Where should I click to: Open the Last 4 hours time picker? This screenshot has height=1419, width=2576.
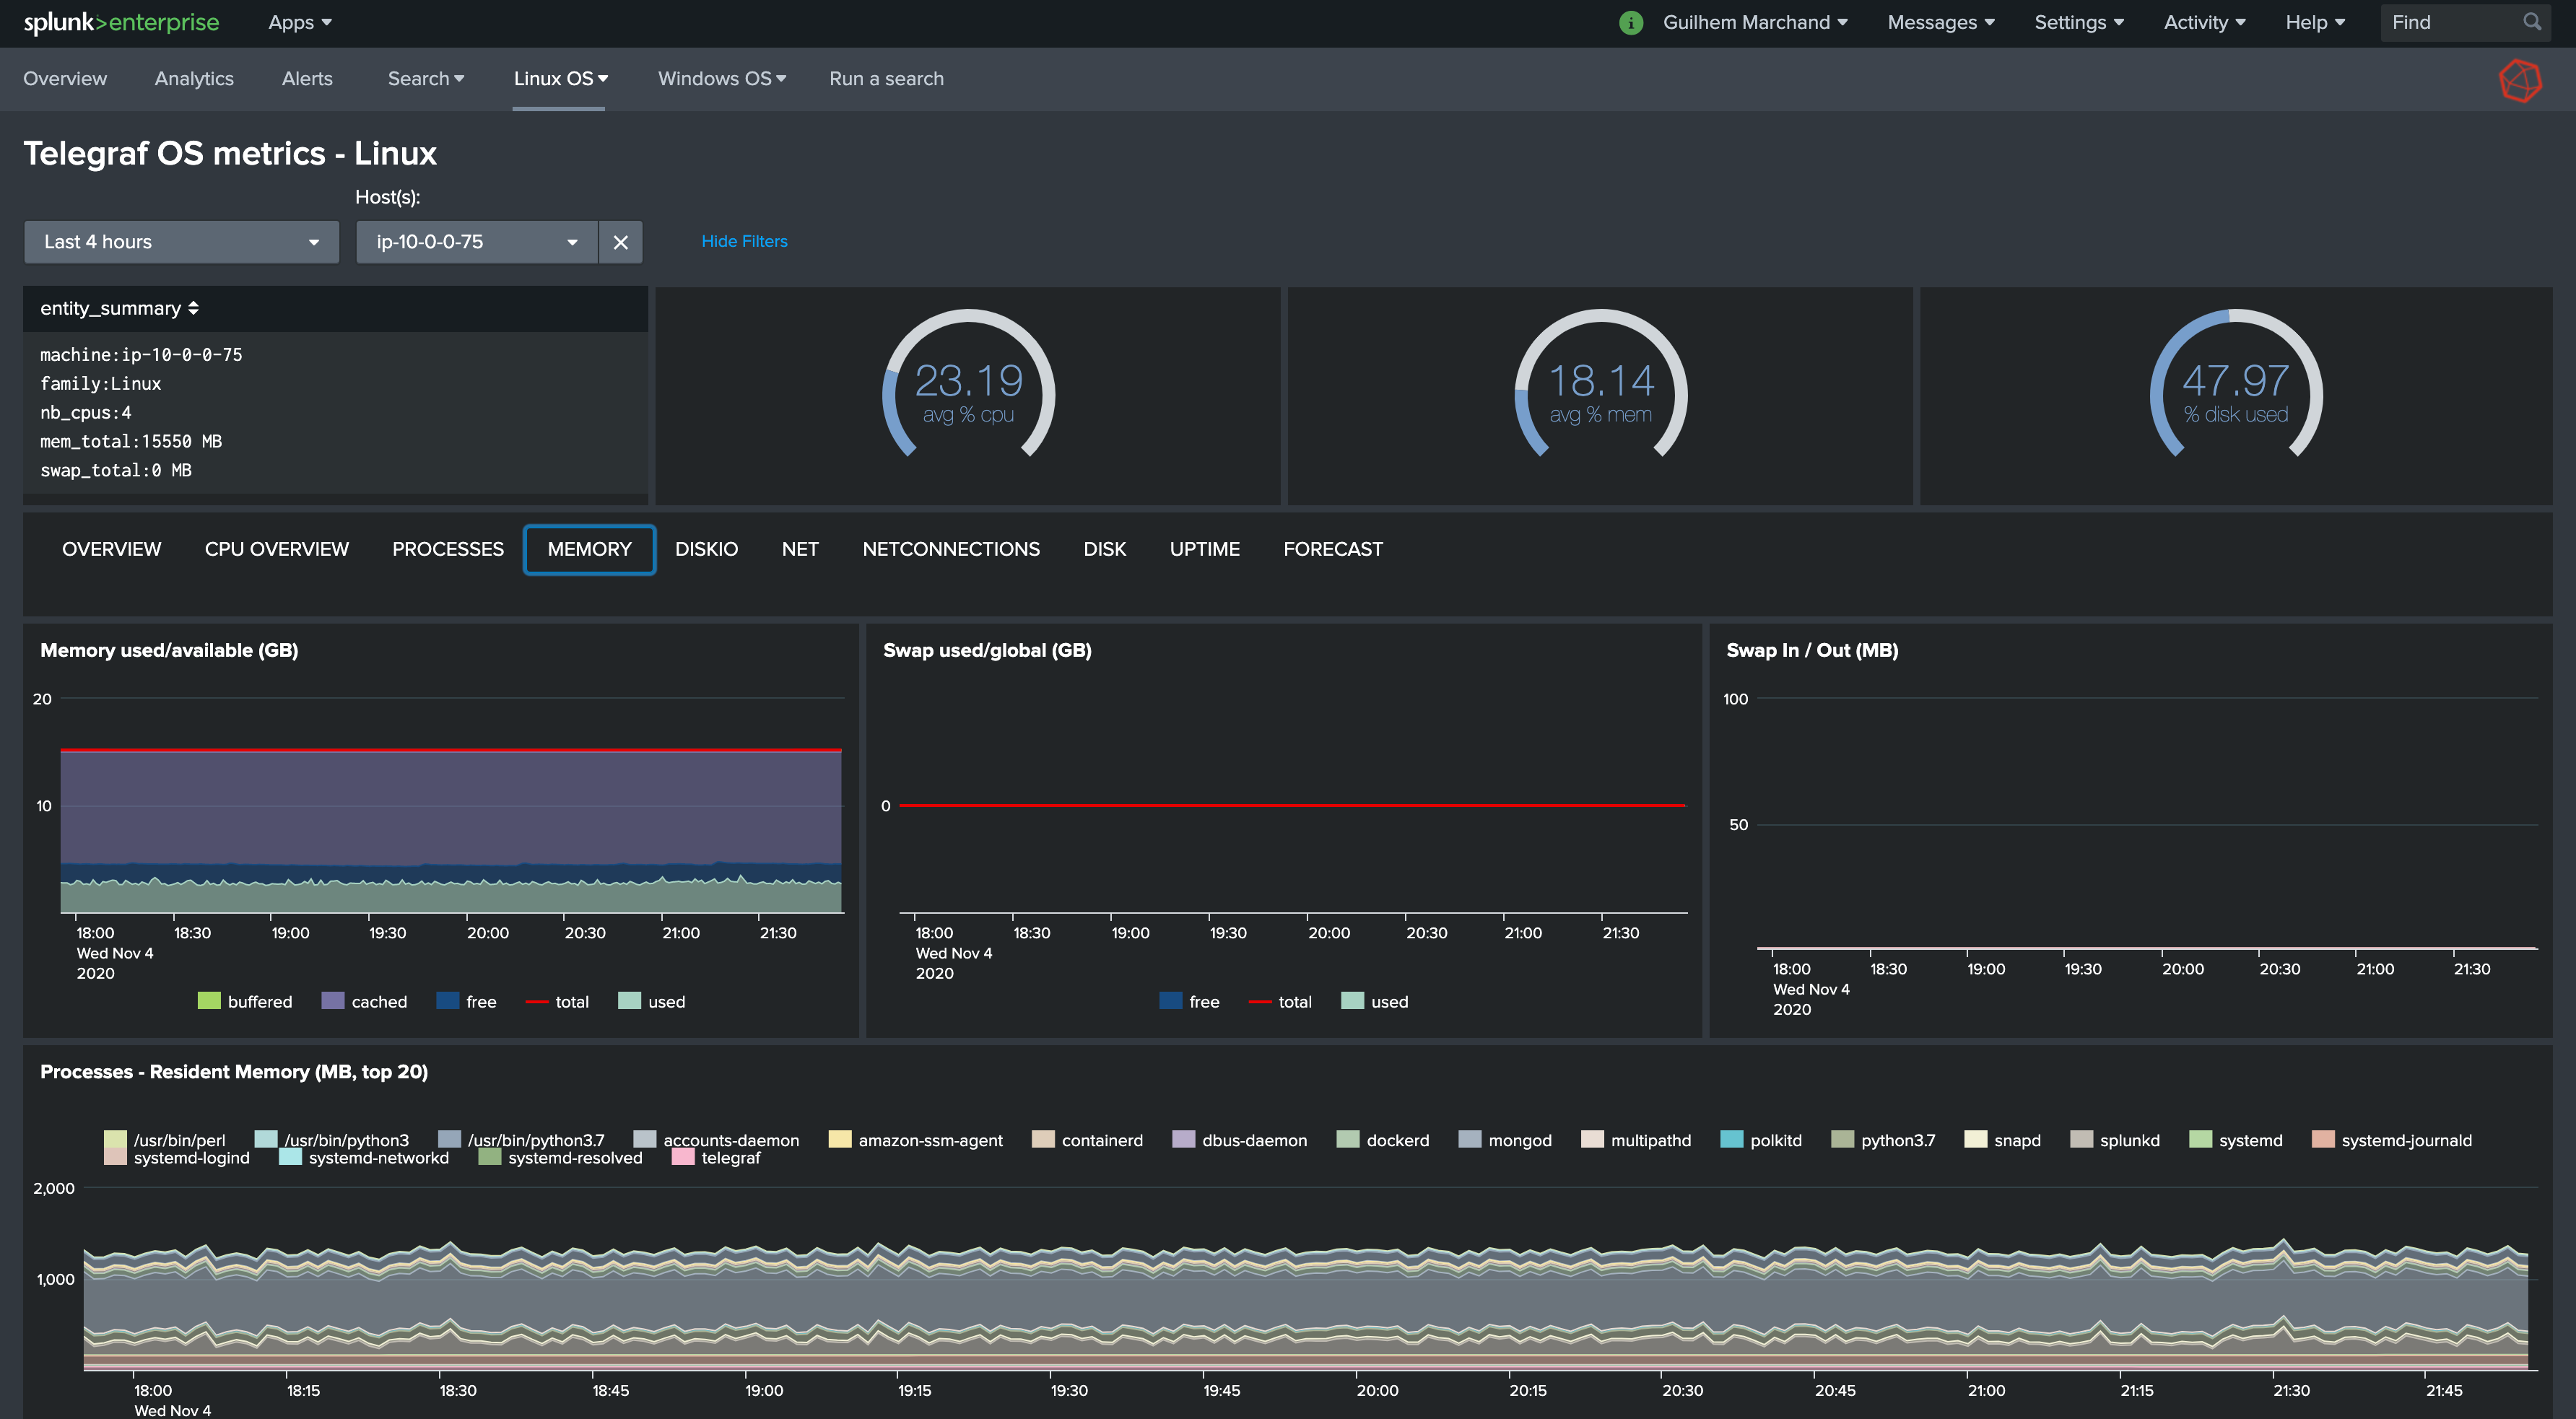181,242
